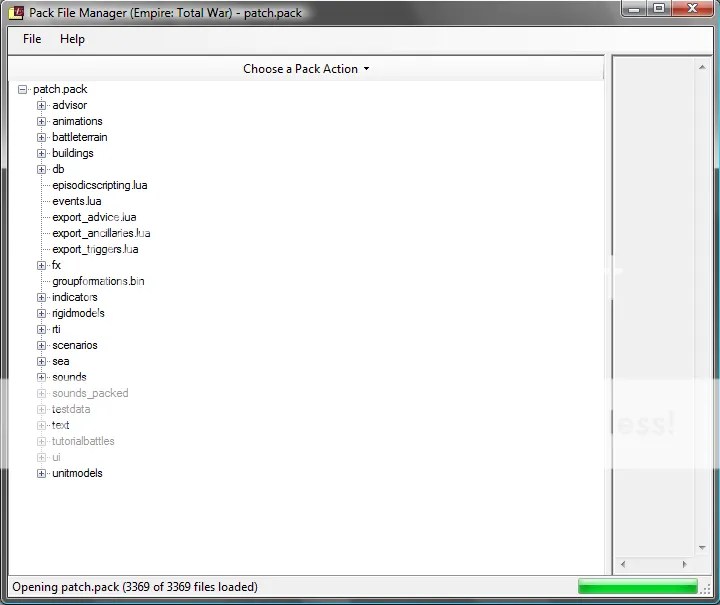The image size is (720, 605).
Task: Select the export_advice.lua file
Action: (94, 217)
